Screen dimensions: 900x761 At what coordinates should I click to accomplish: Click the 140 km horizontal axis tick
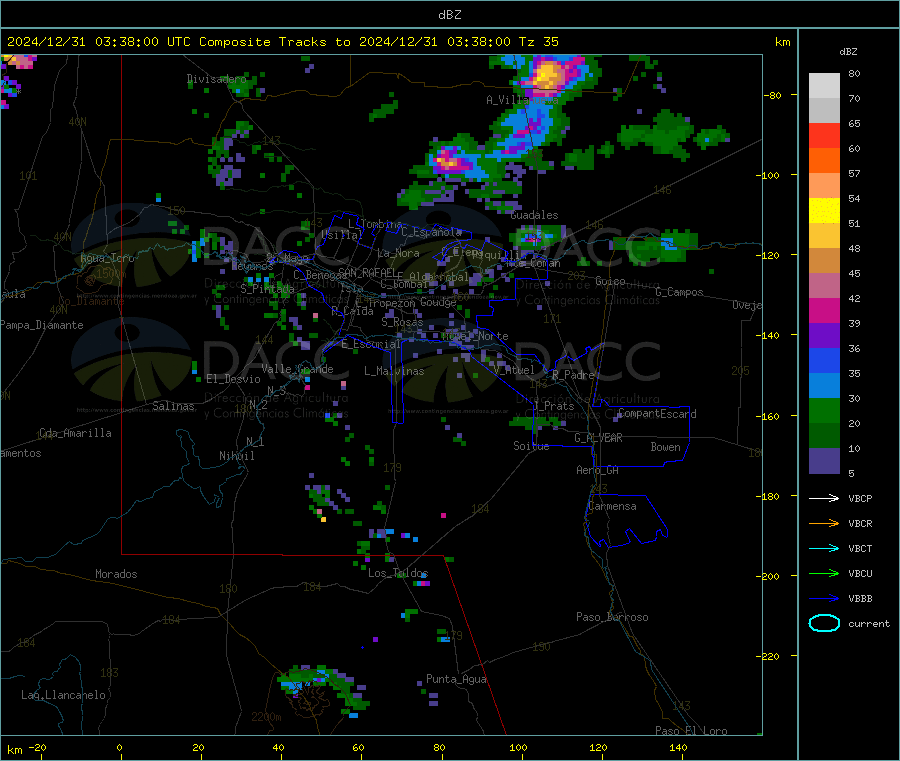(x=678, y=748)
